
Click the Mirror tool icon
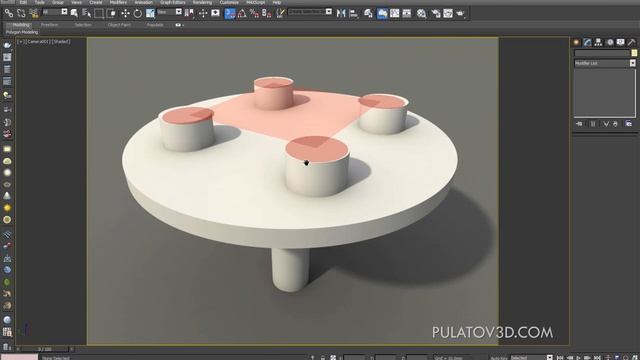341,13
